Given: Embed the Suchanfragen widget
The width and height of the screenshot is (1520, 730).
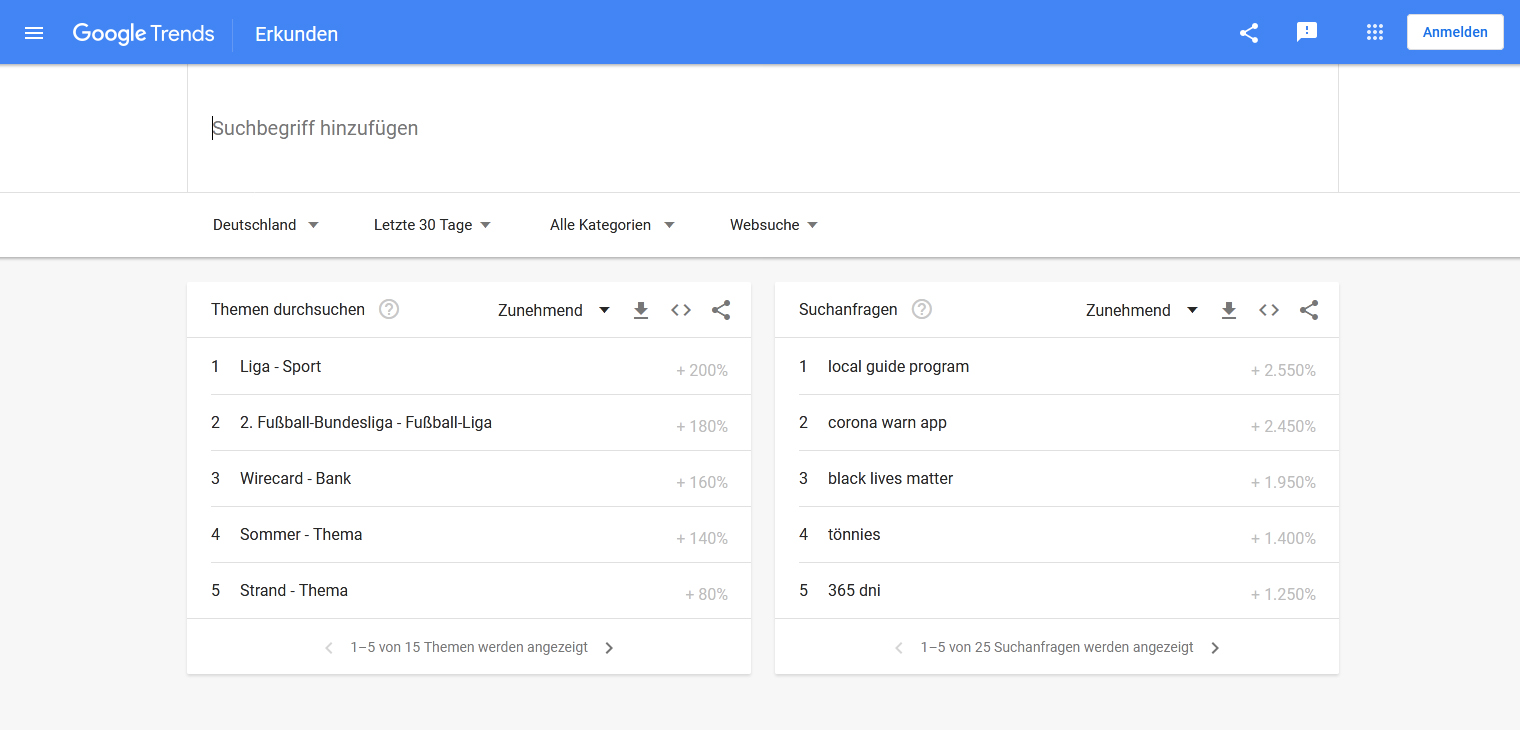Looking at the screenshot, I should coord(1269,310).
